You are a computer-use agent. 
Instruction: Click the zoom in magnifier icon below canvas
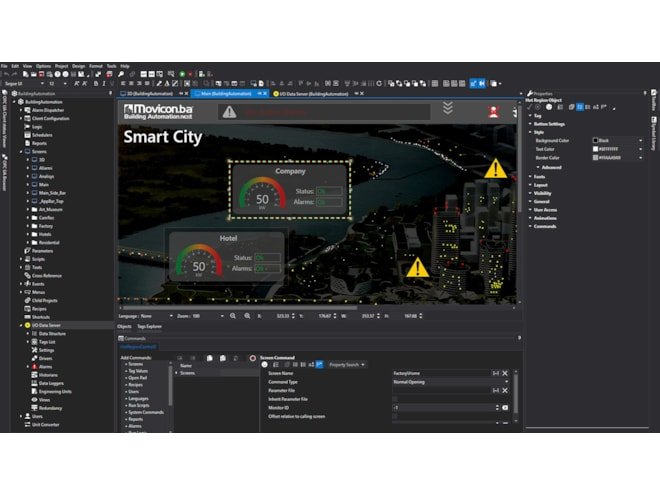point(232,316)
